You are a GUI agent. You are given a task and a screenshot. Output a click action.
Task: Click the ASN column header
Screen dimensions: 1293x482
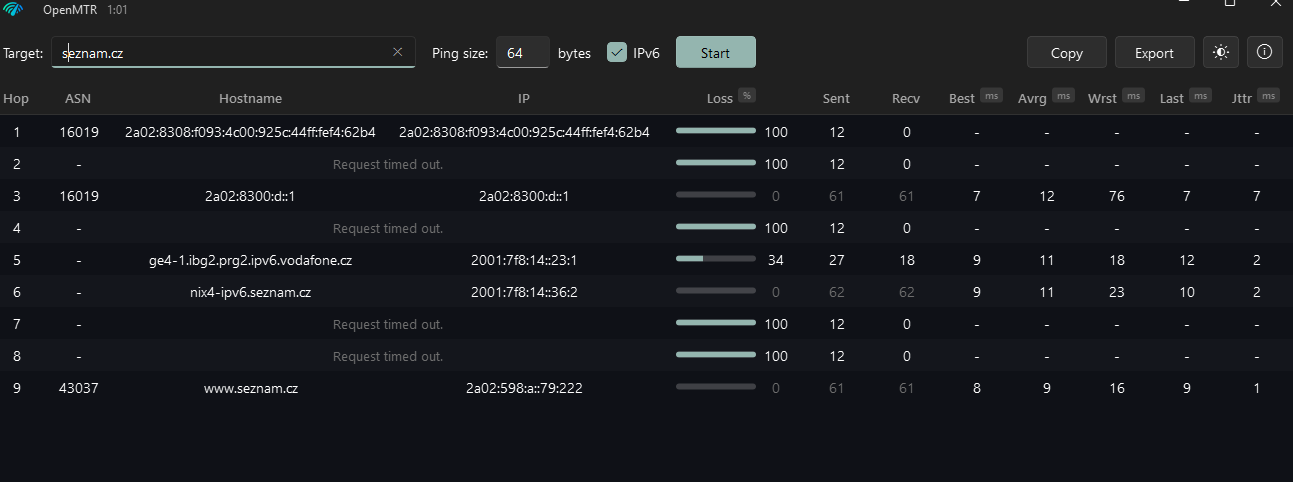point(78,98)
